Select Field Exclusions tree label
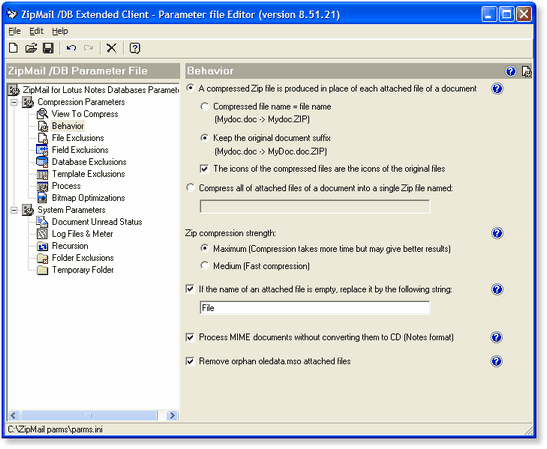 pyautogui.click(x=80, y=150)
